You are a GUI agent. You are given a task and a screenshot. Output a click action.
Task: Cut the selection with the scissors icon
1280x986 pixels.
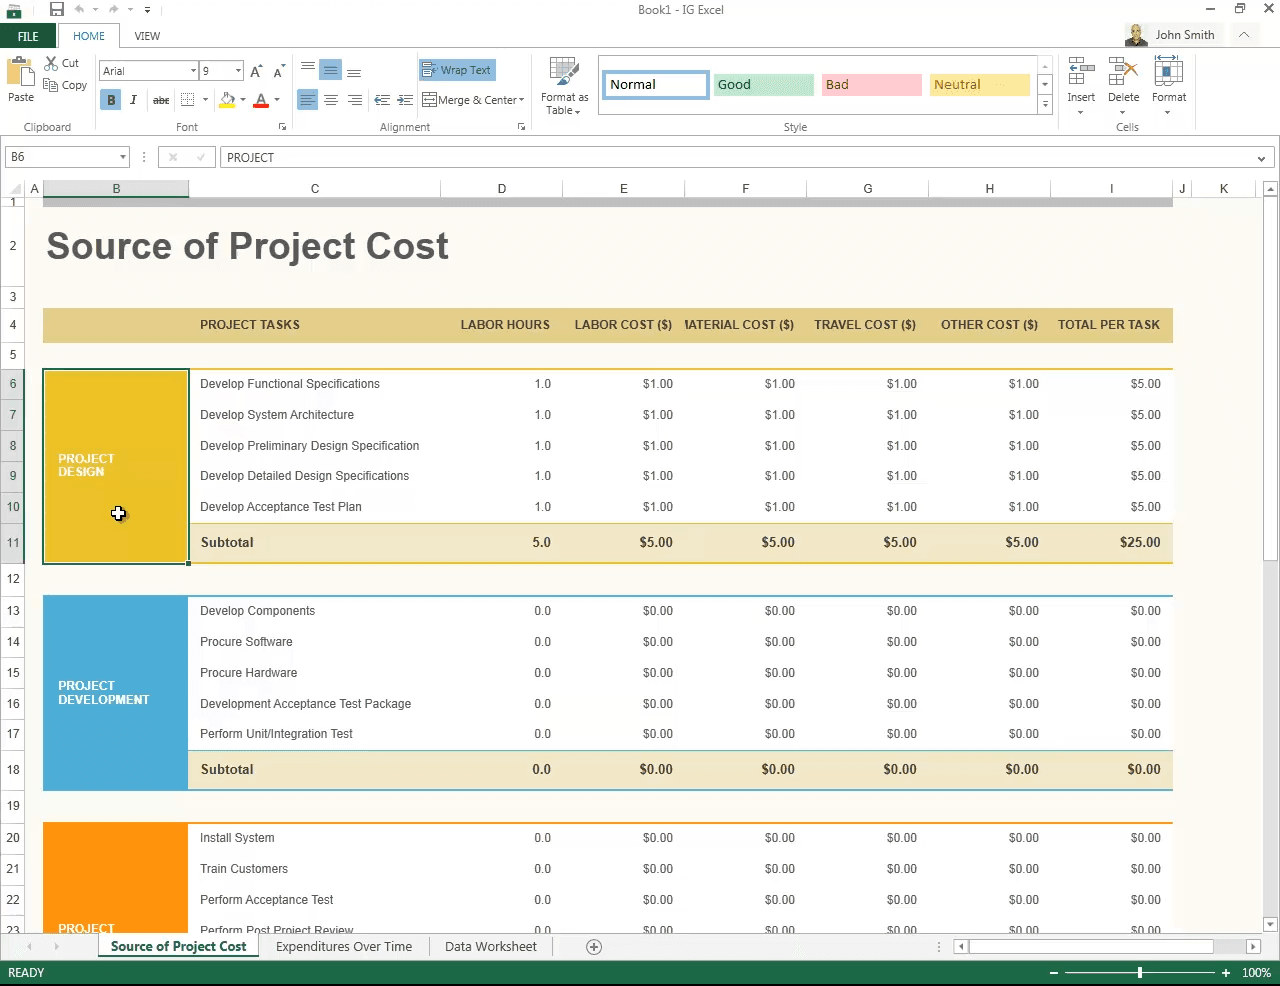(x=51, y=63)
